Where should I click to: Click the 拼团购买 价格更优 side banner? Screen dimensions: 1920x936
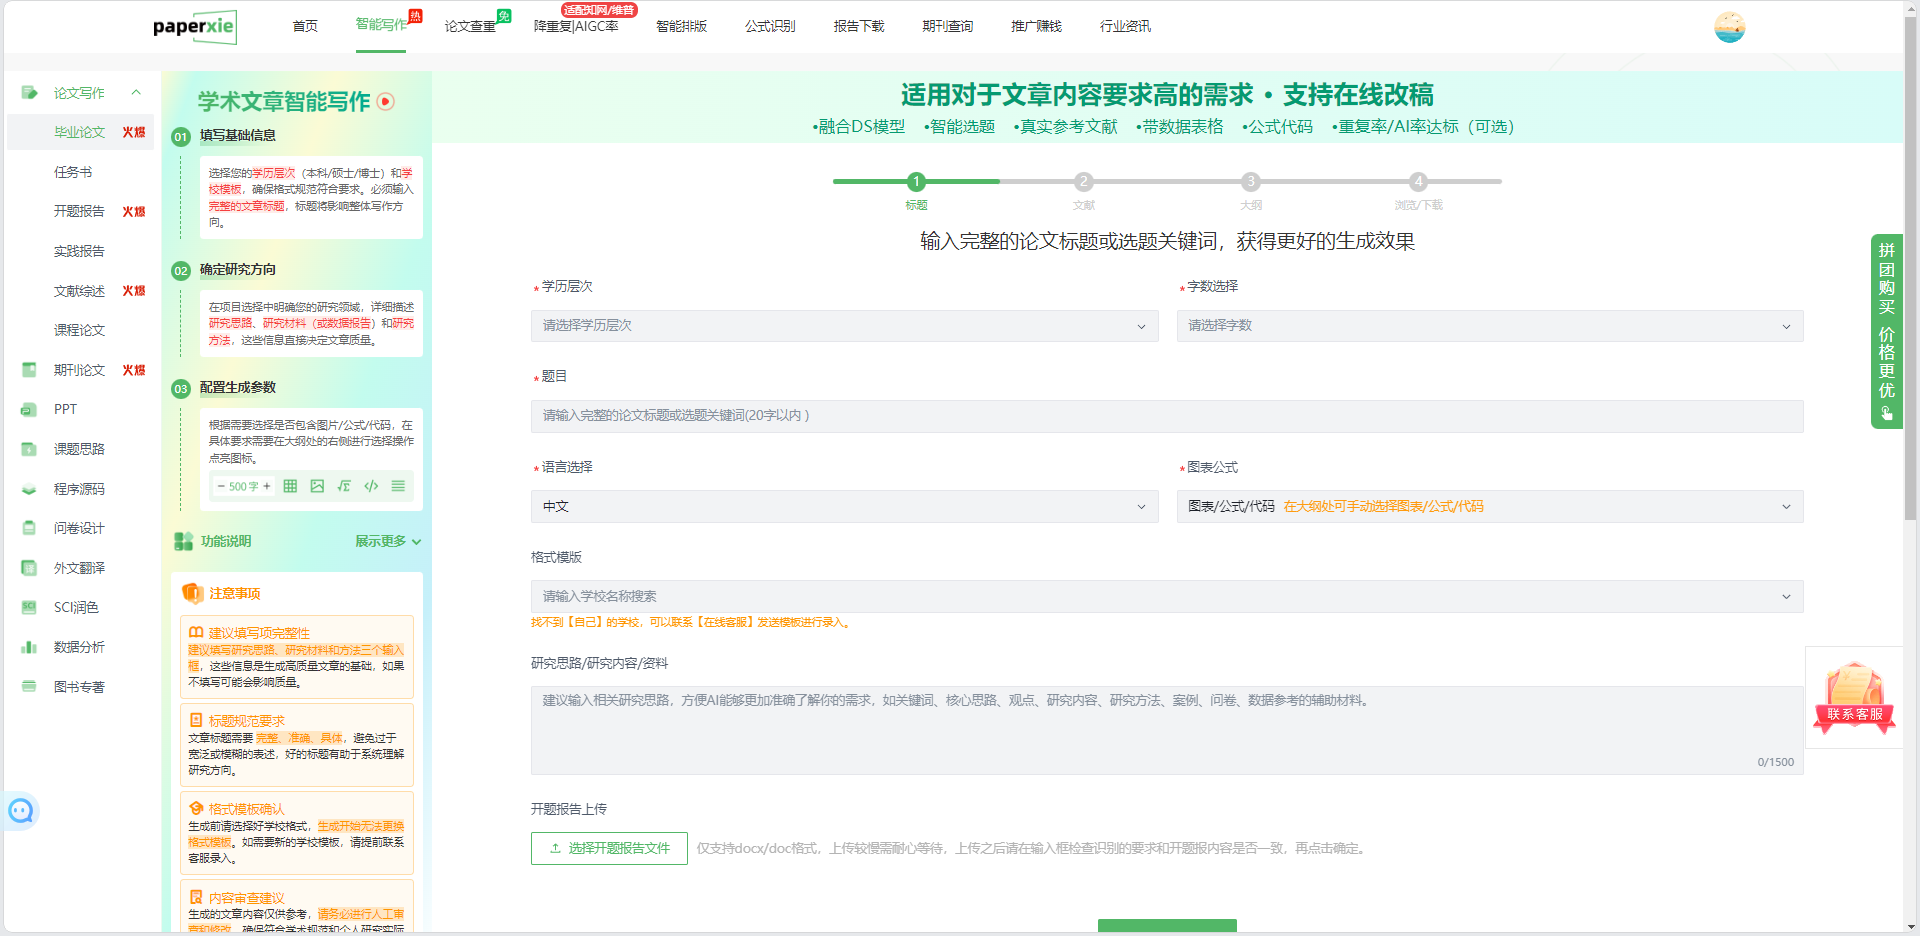pos(1886,330)
